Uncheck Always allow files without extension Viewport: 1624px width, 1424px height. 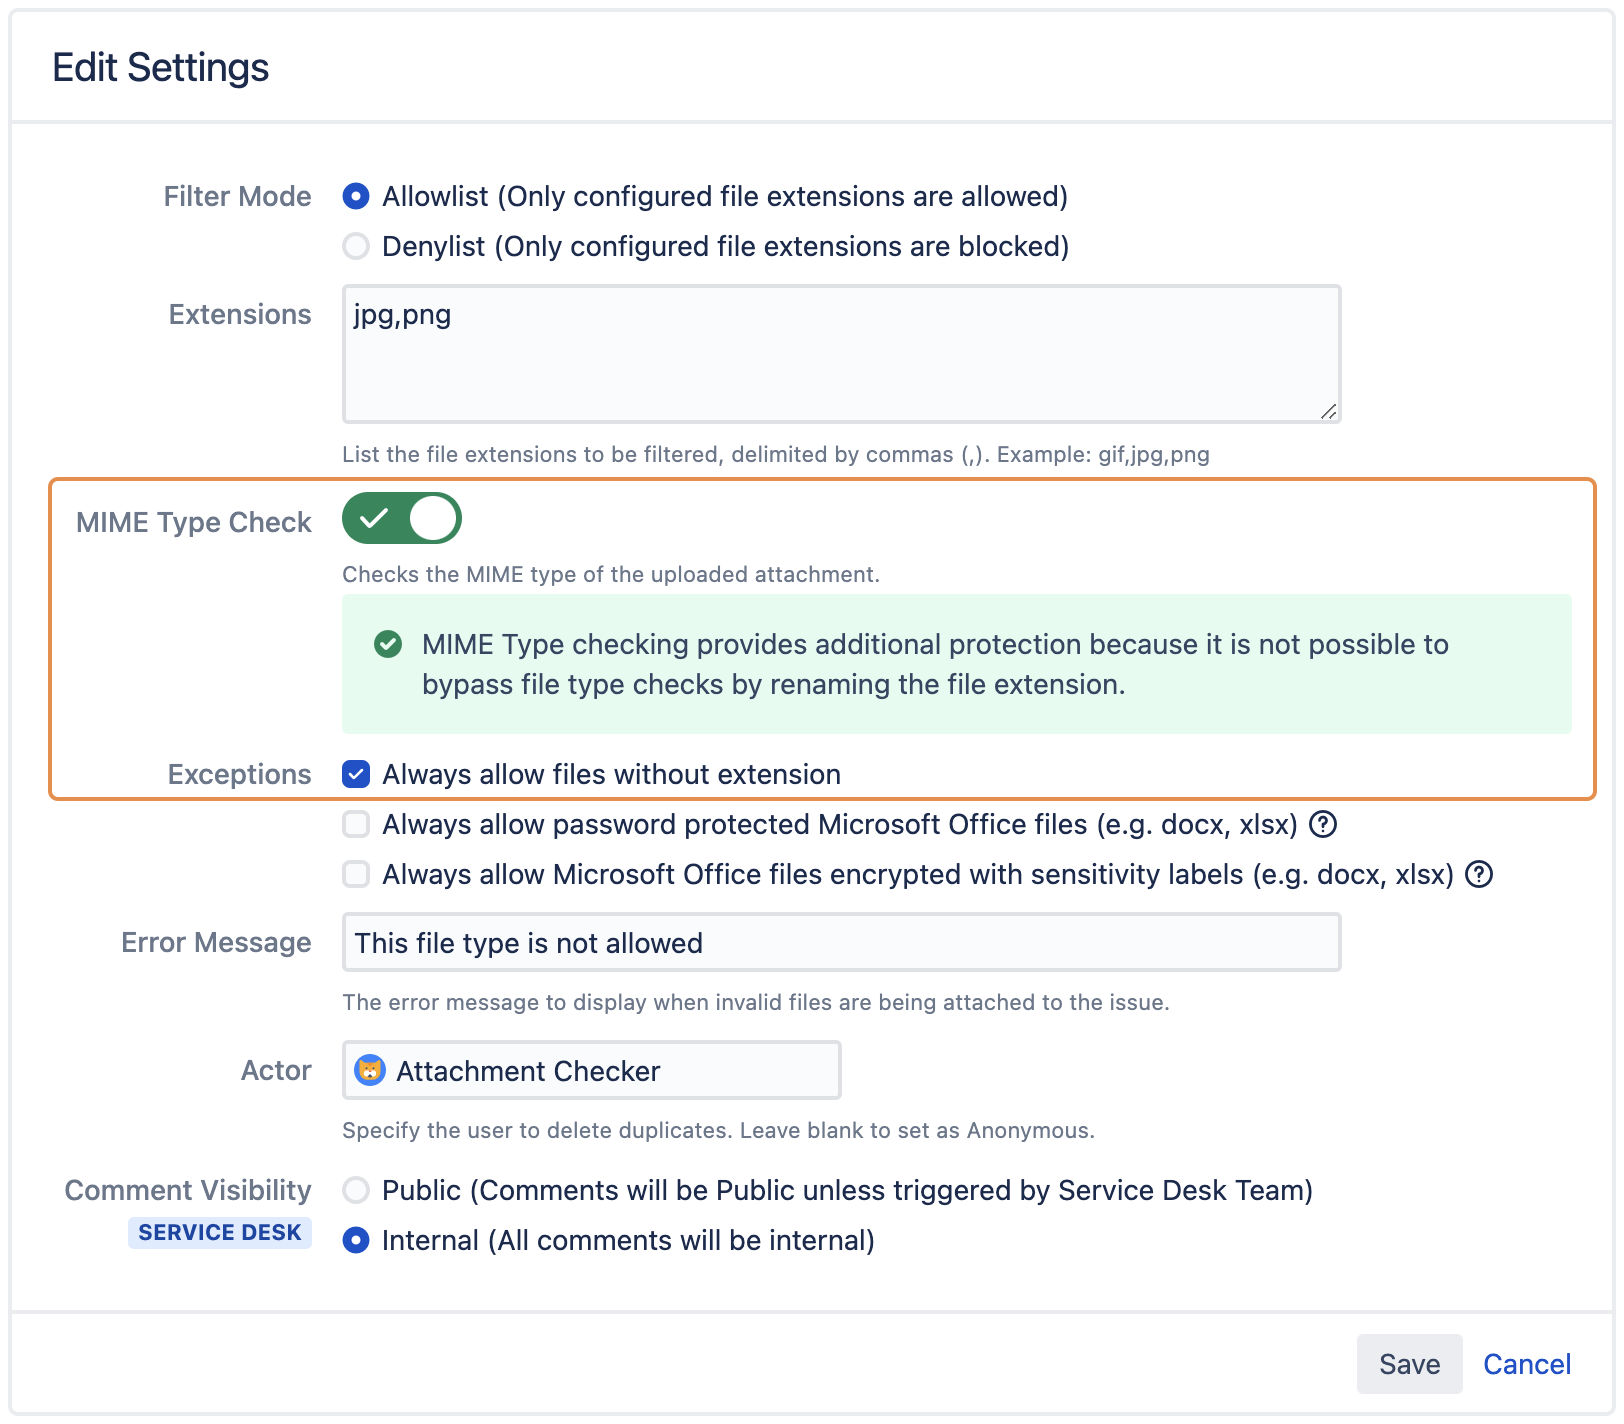tap(356, 773)
